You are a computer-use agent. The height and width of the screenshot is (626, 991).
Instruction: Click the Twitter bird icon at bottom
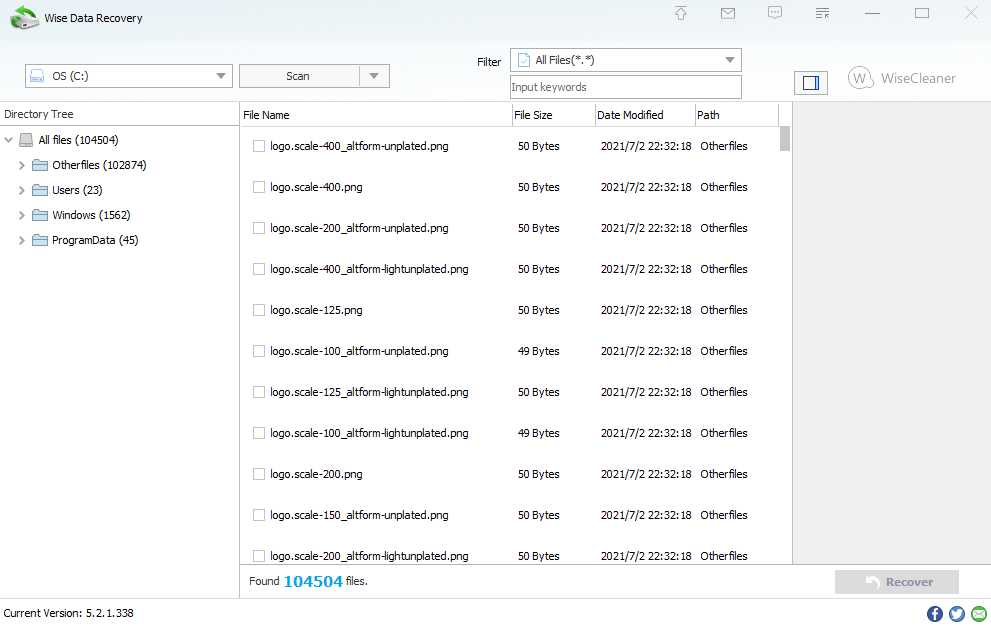point(957,613)
